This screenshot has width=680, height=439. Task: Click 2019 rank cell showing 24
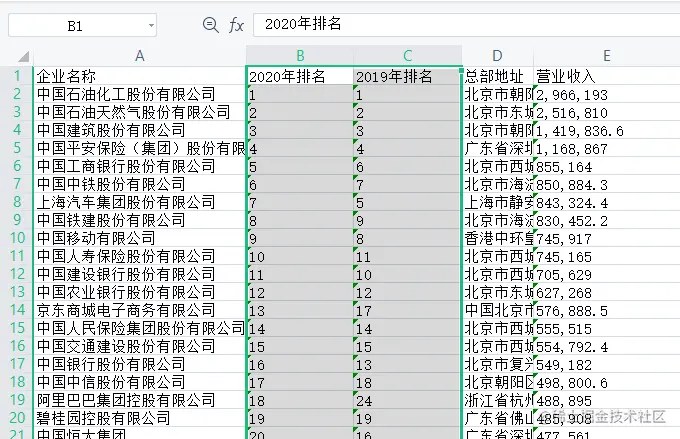pos(407,400)
